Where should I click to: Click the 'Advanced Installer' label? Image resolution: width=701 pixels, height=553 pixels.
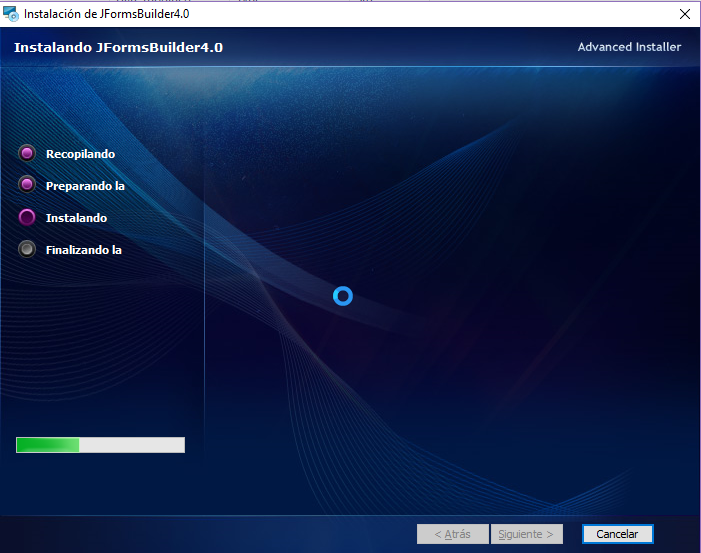(x=629, y=47)
